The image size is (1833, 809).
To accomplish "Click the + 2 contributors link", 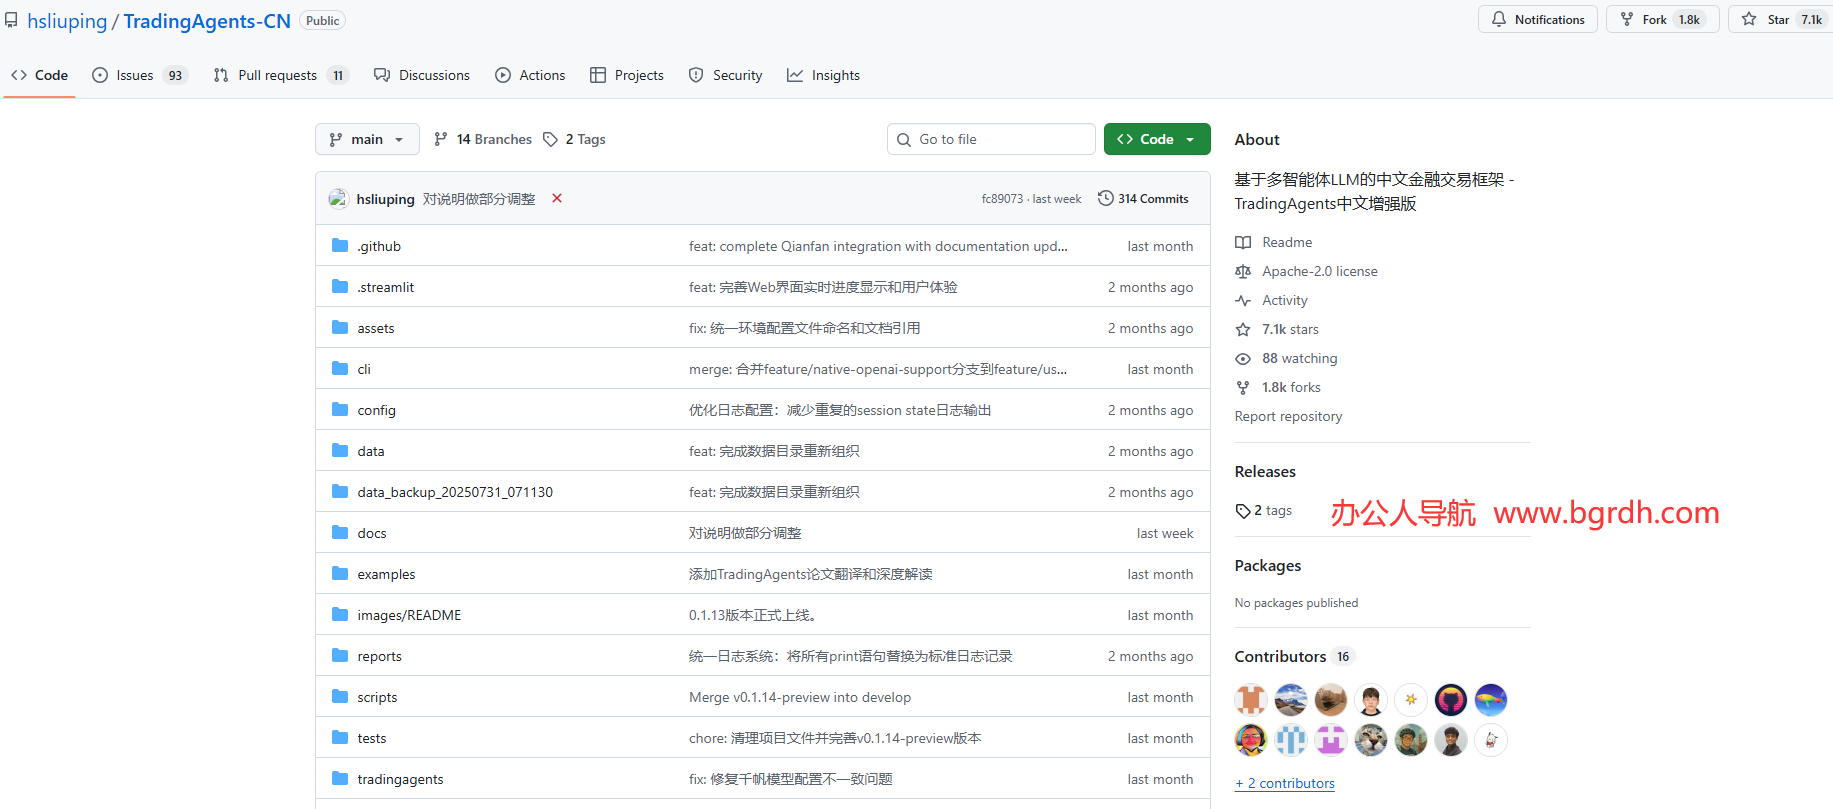I will pos(1285,783).
